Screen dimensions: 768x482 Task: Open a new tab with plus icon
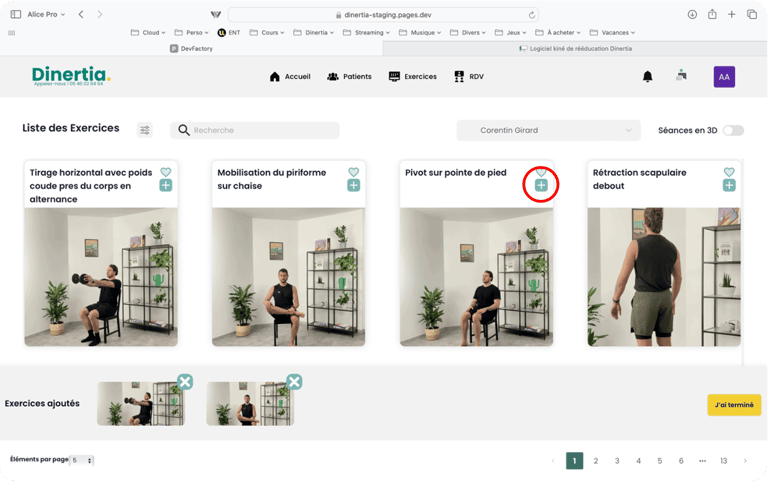tap(732, 14)
